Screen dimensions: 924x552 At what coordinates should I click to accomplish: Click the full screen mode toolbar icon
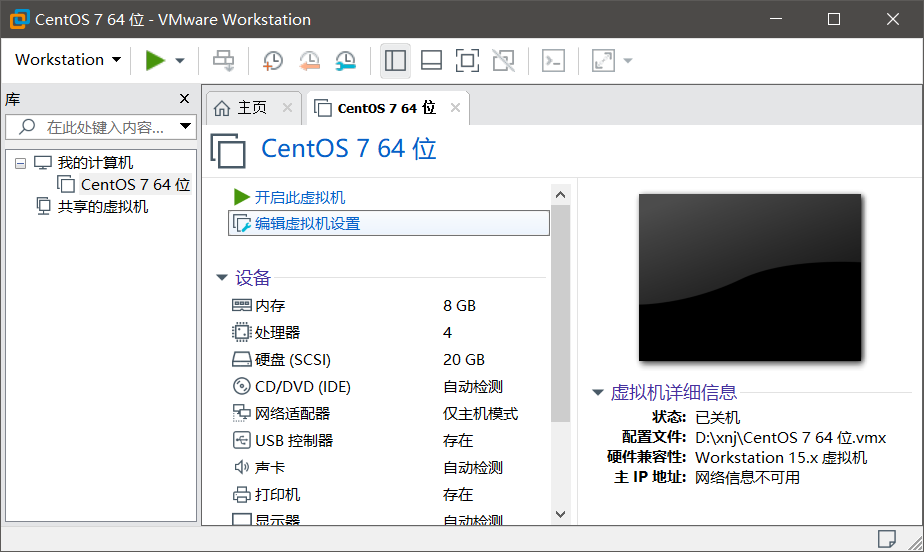point(467,60)
